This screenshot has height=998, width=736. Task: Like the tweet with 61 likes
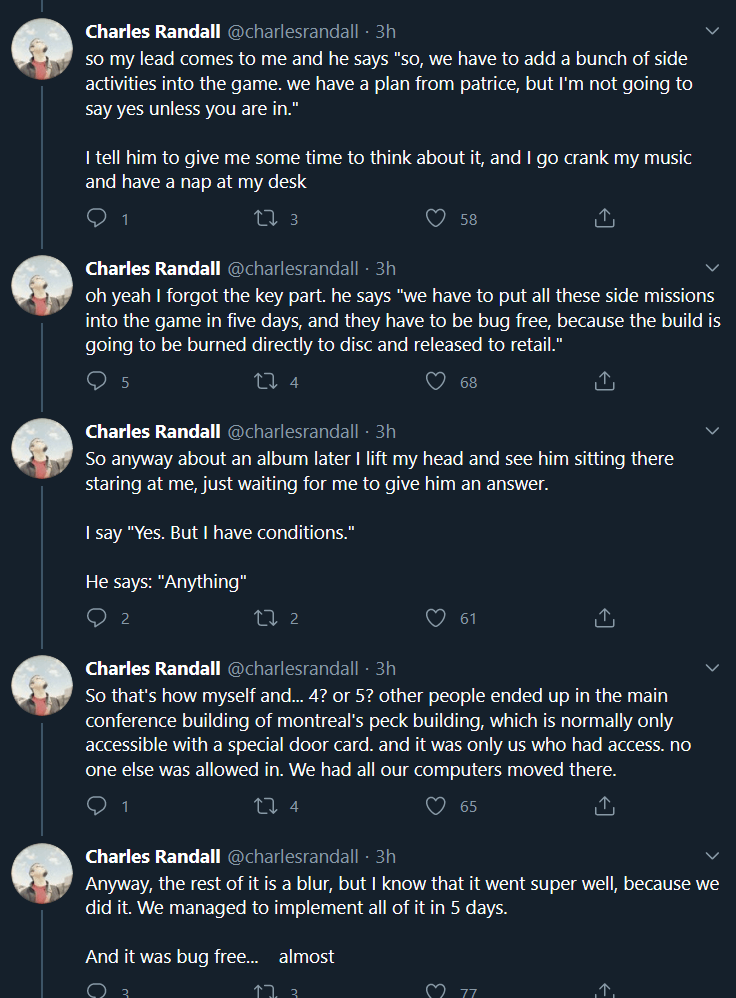(436, 619)
